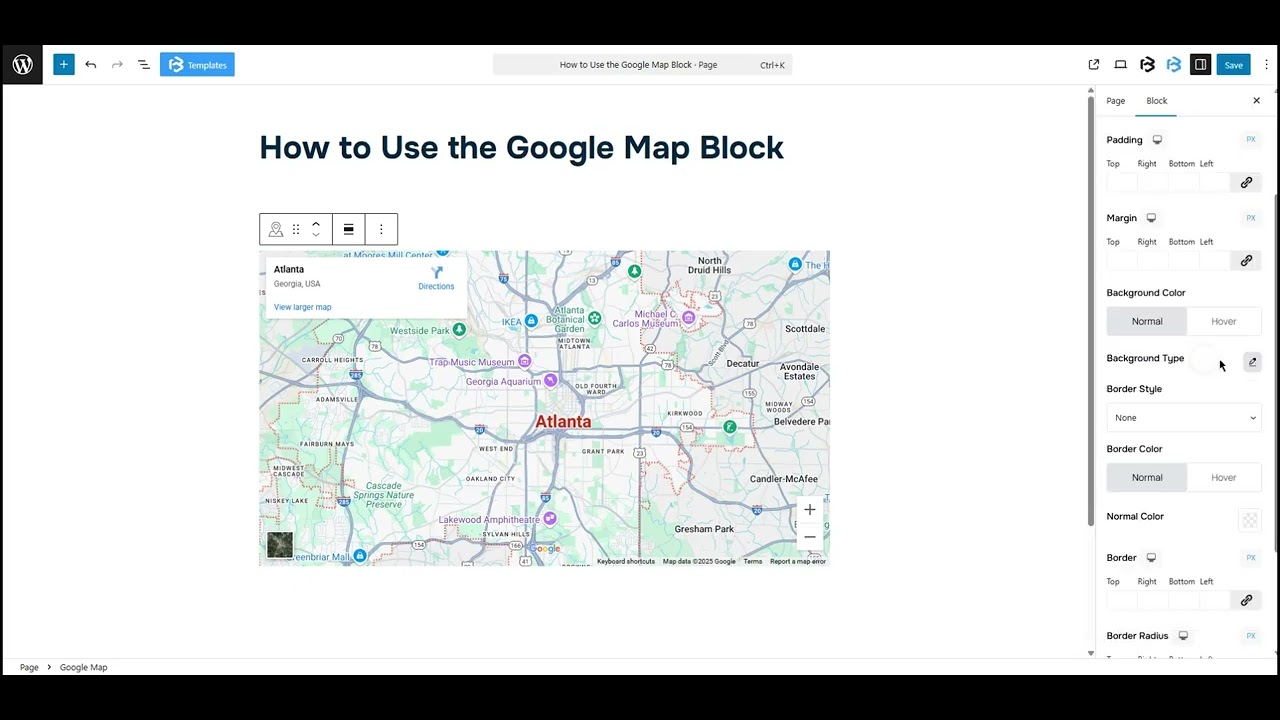Click the Undo arrow icon
Image resolution: width=1280 pixels, height=720 pixels.
[91, 64]
